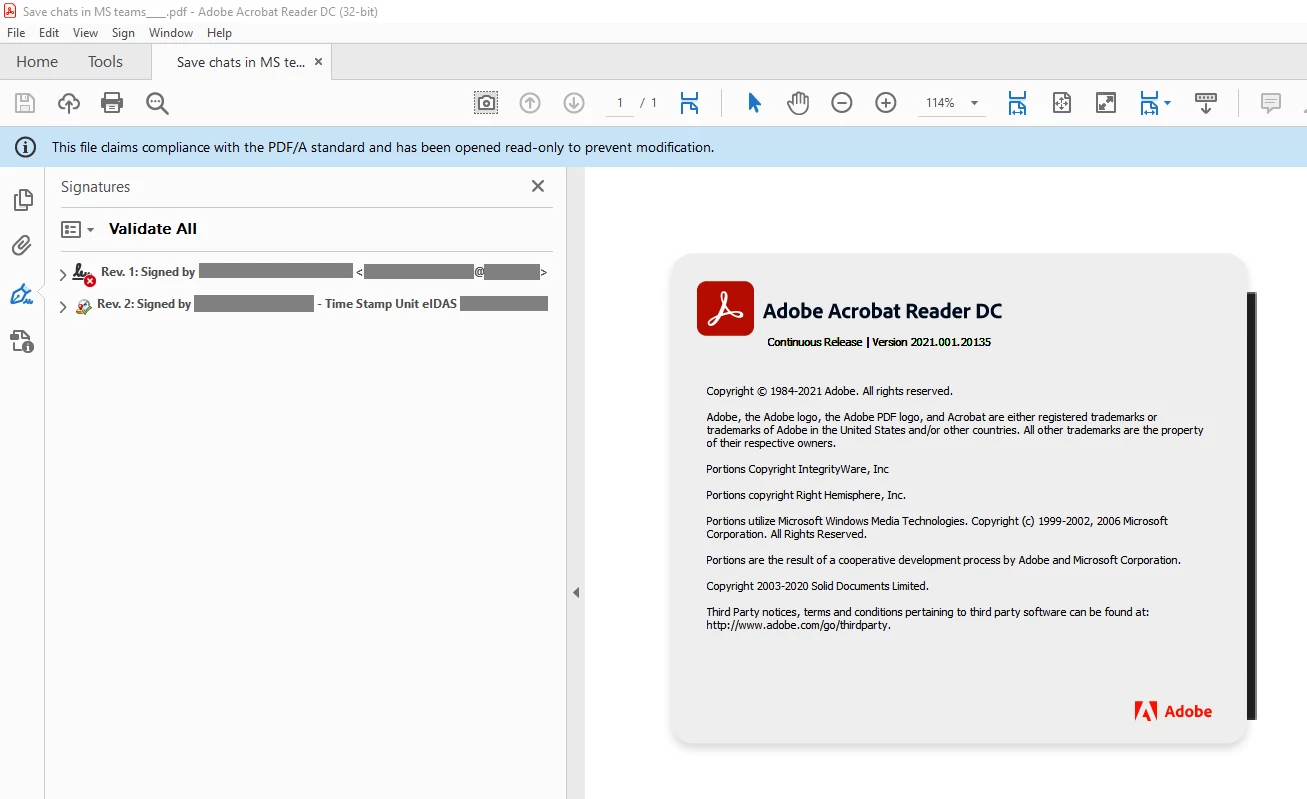Open the comment bubble tool
1307x799 pixels.
[1271, 102]
